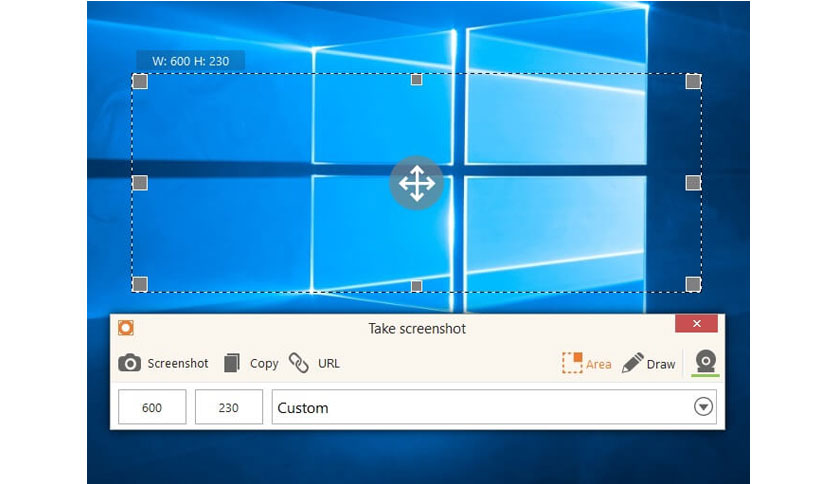Open the Custom size preset dropdown
Viewport: 836px width, 484px height.
[x=494, y=407]
